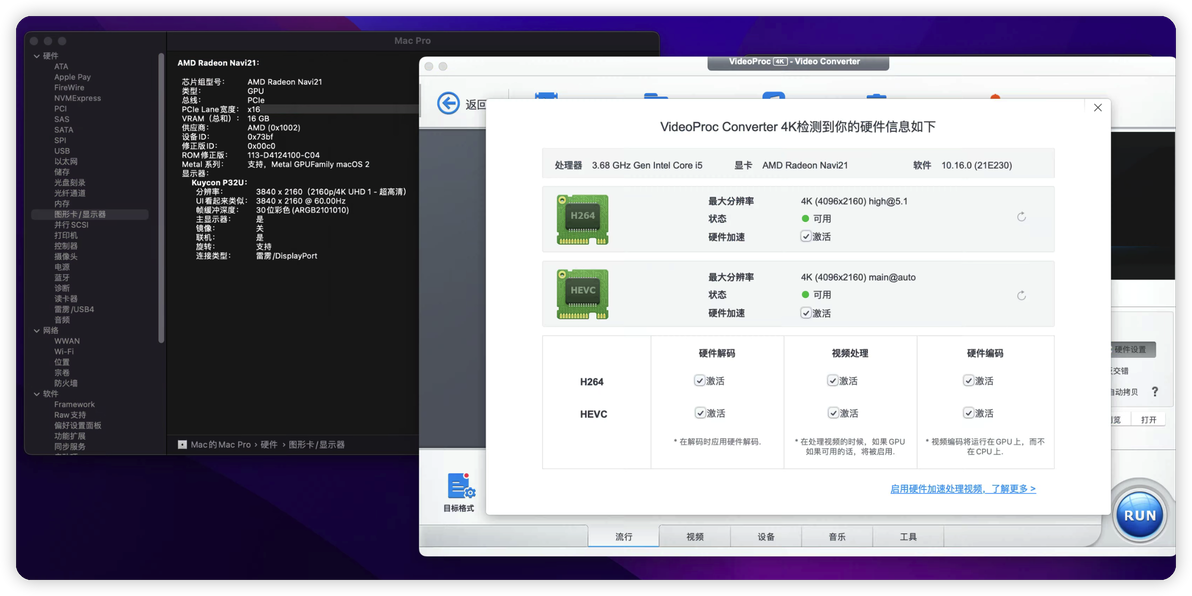The height and width of the screenshot is (596, 1192).
Task: Toggle H264 video processing checkbox
Action: 833,380
